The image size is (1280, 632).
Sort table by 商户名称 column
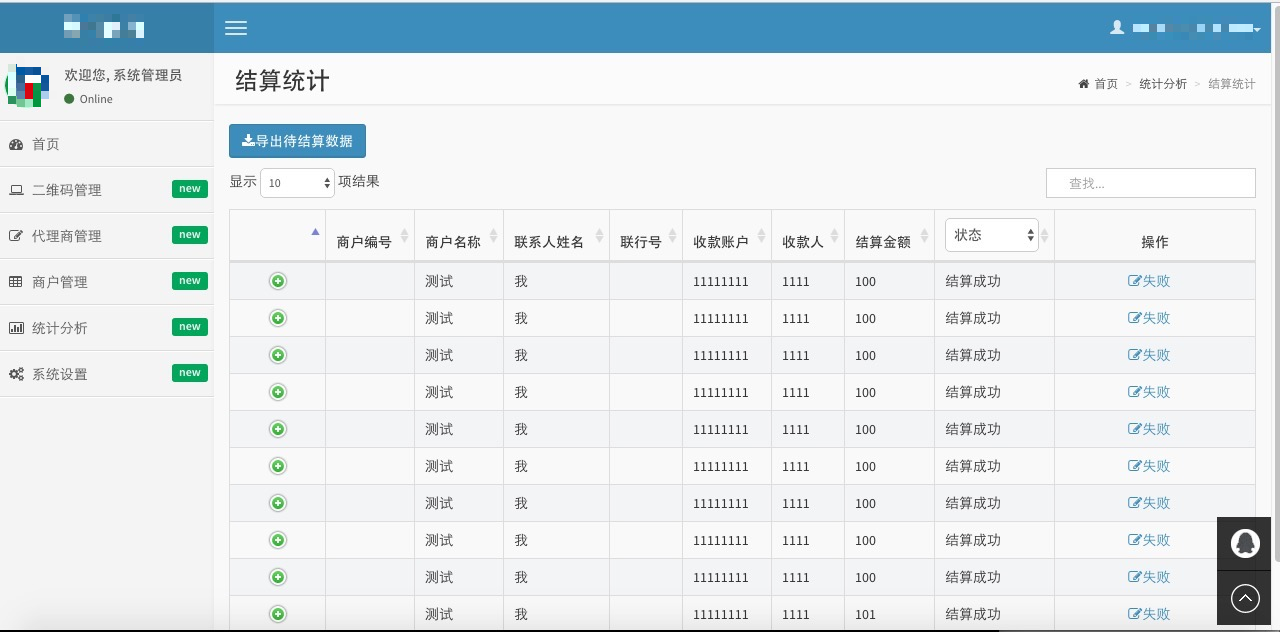(457, 241)
